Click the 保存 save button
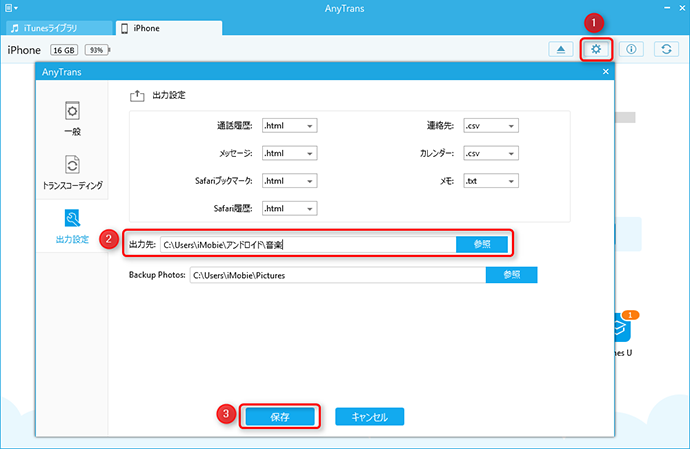 [280, 416]
